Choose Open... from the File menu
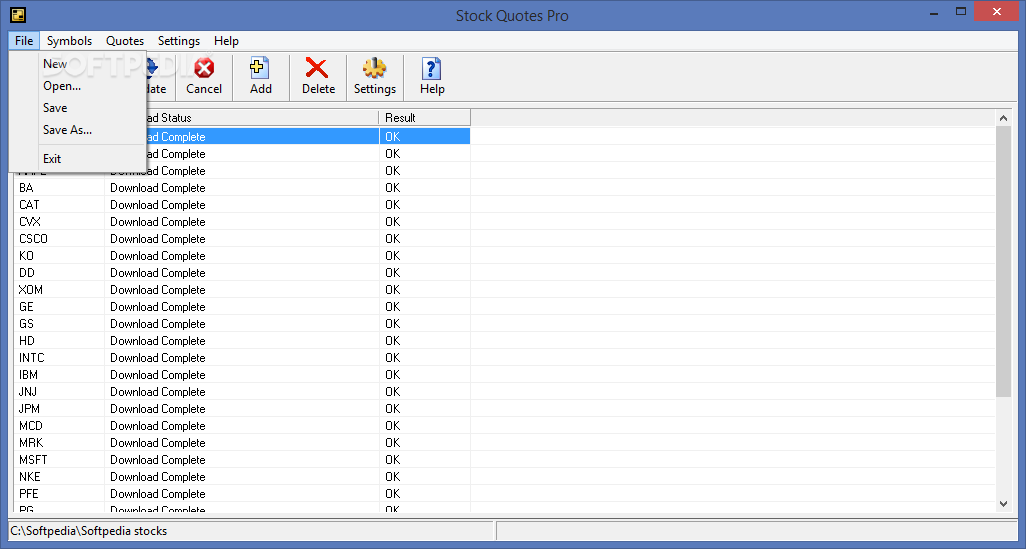Image resolution: width=1026 pixels, height=549 pixels. point(77,86)
